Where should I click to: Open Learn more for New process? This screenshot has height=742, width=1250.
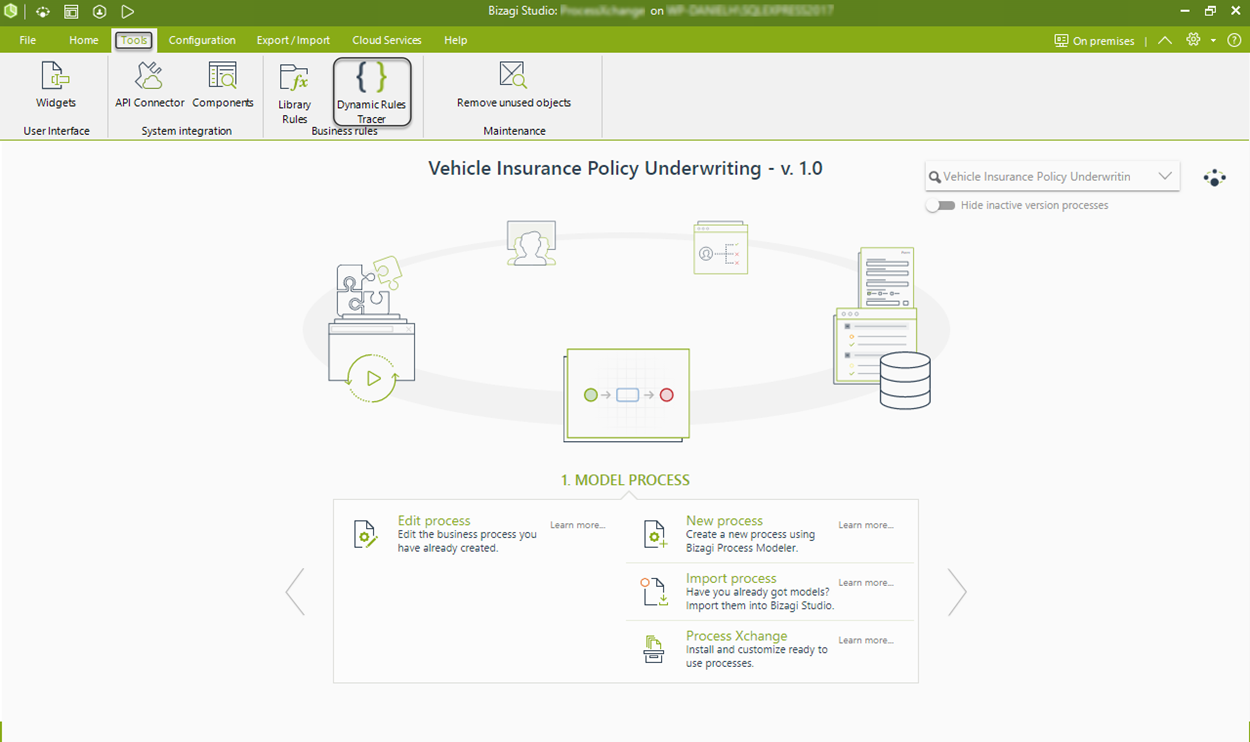pos(866,525)
